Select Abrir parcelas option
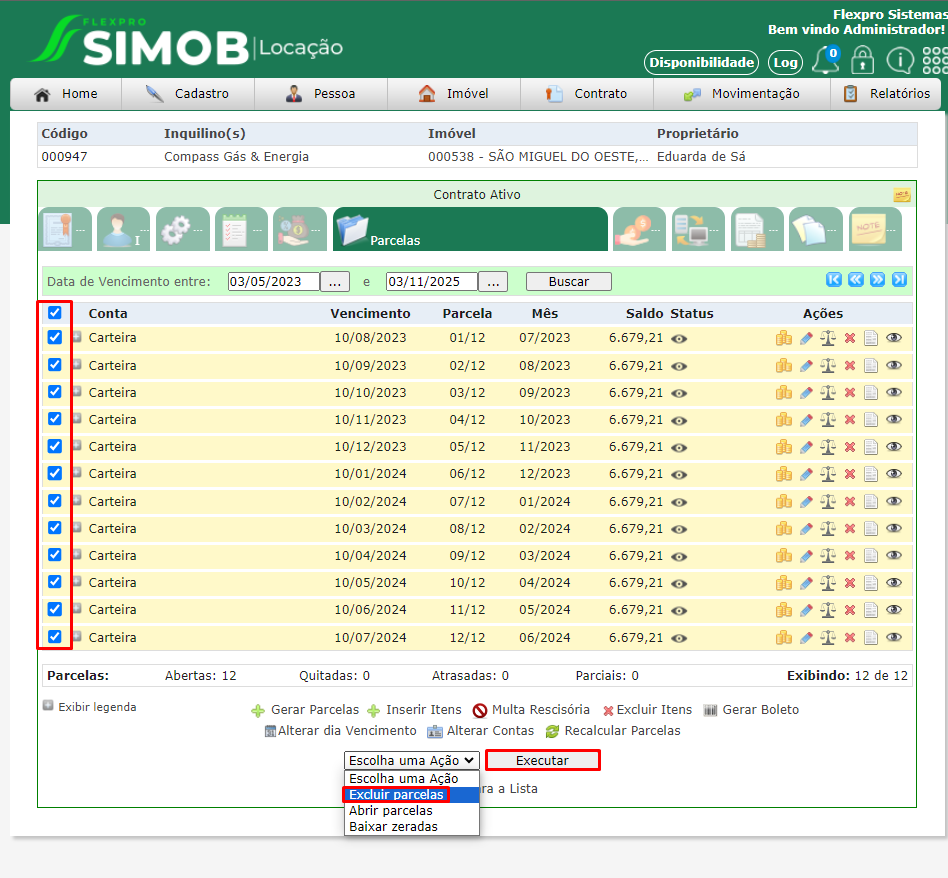Screen dimensions: 948x878 click(x=412, y=810)
